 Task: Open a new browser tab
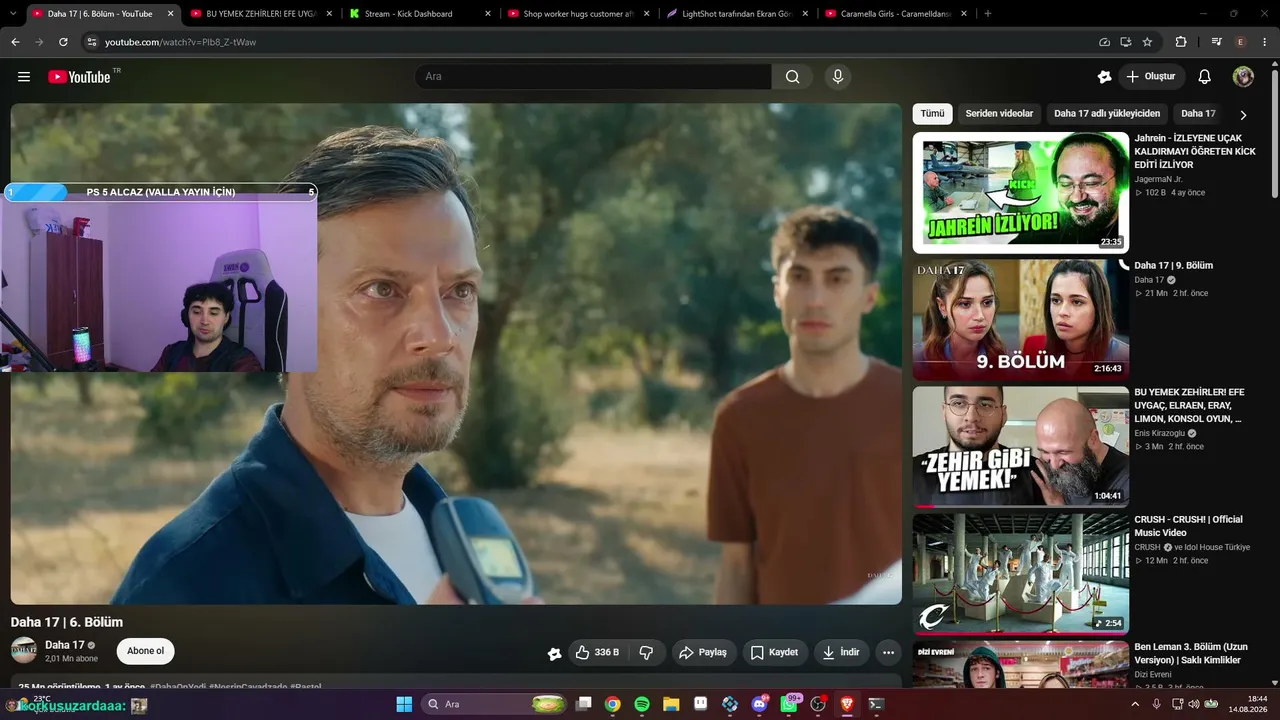pyautogui.click(x=988, y=13)
